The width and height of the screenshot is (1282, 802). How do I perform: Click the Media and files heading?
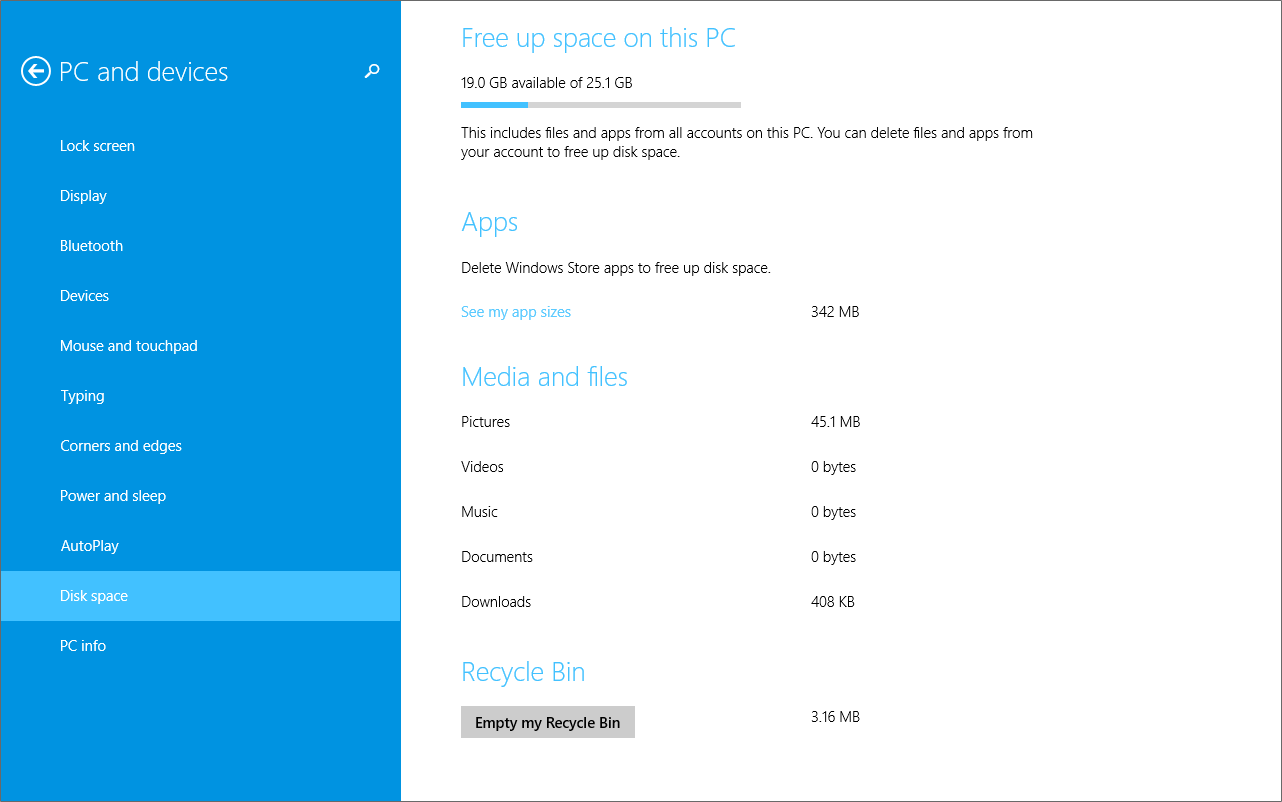coord(545,377)
